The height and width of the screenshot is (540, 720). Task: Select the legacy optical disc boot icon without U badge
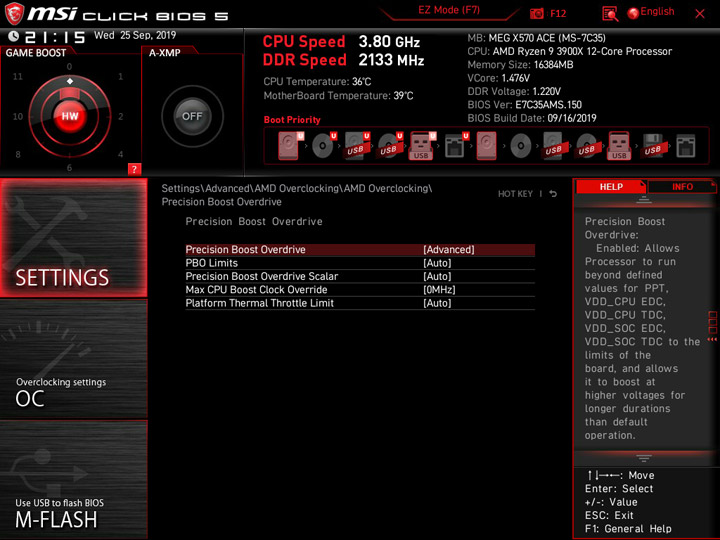pos(521,146)
